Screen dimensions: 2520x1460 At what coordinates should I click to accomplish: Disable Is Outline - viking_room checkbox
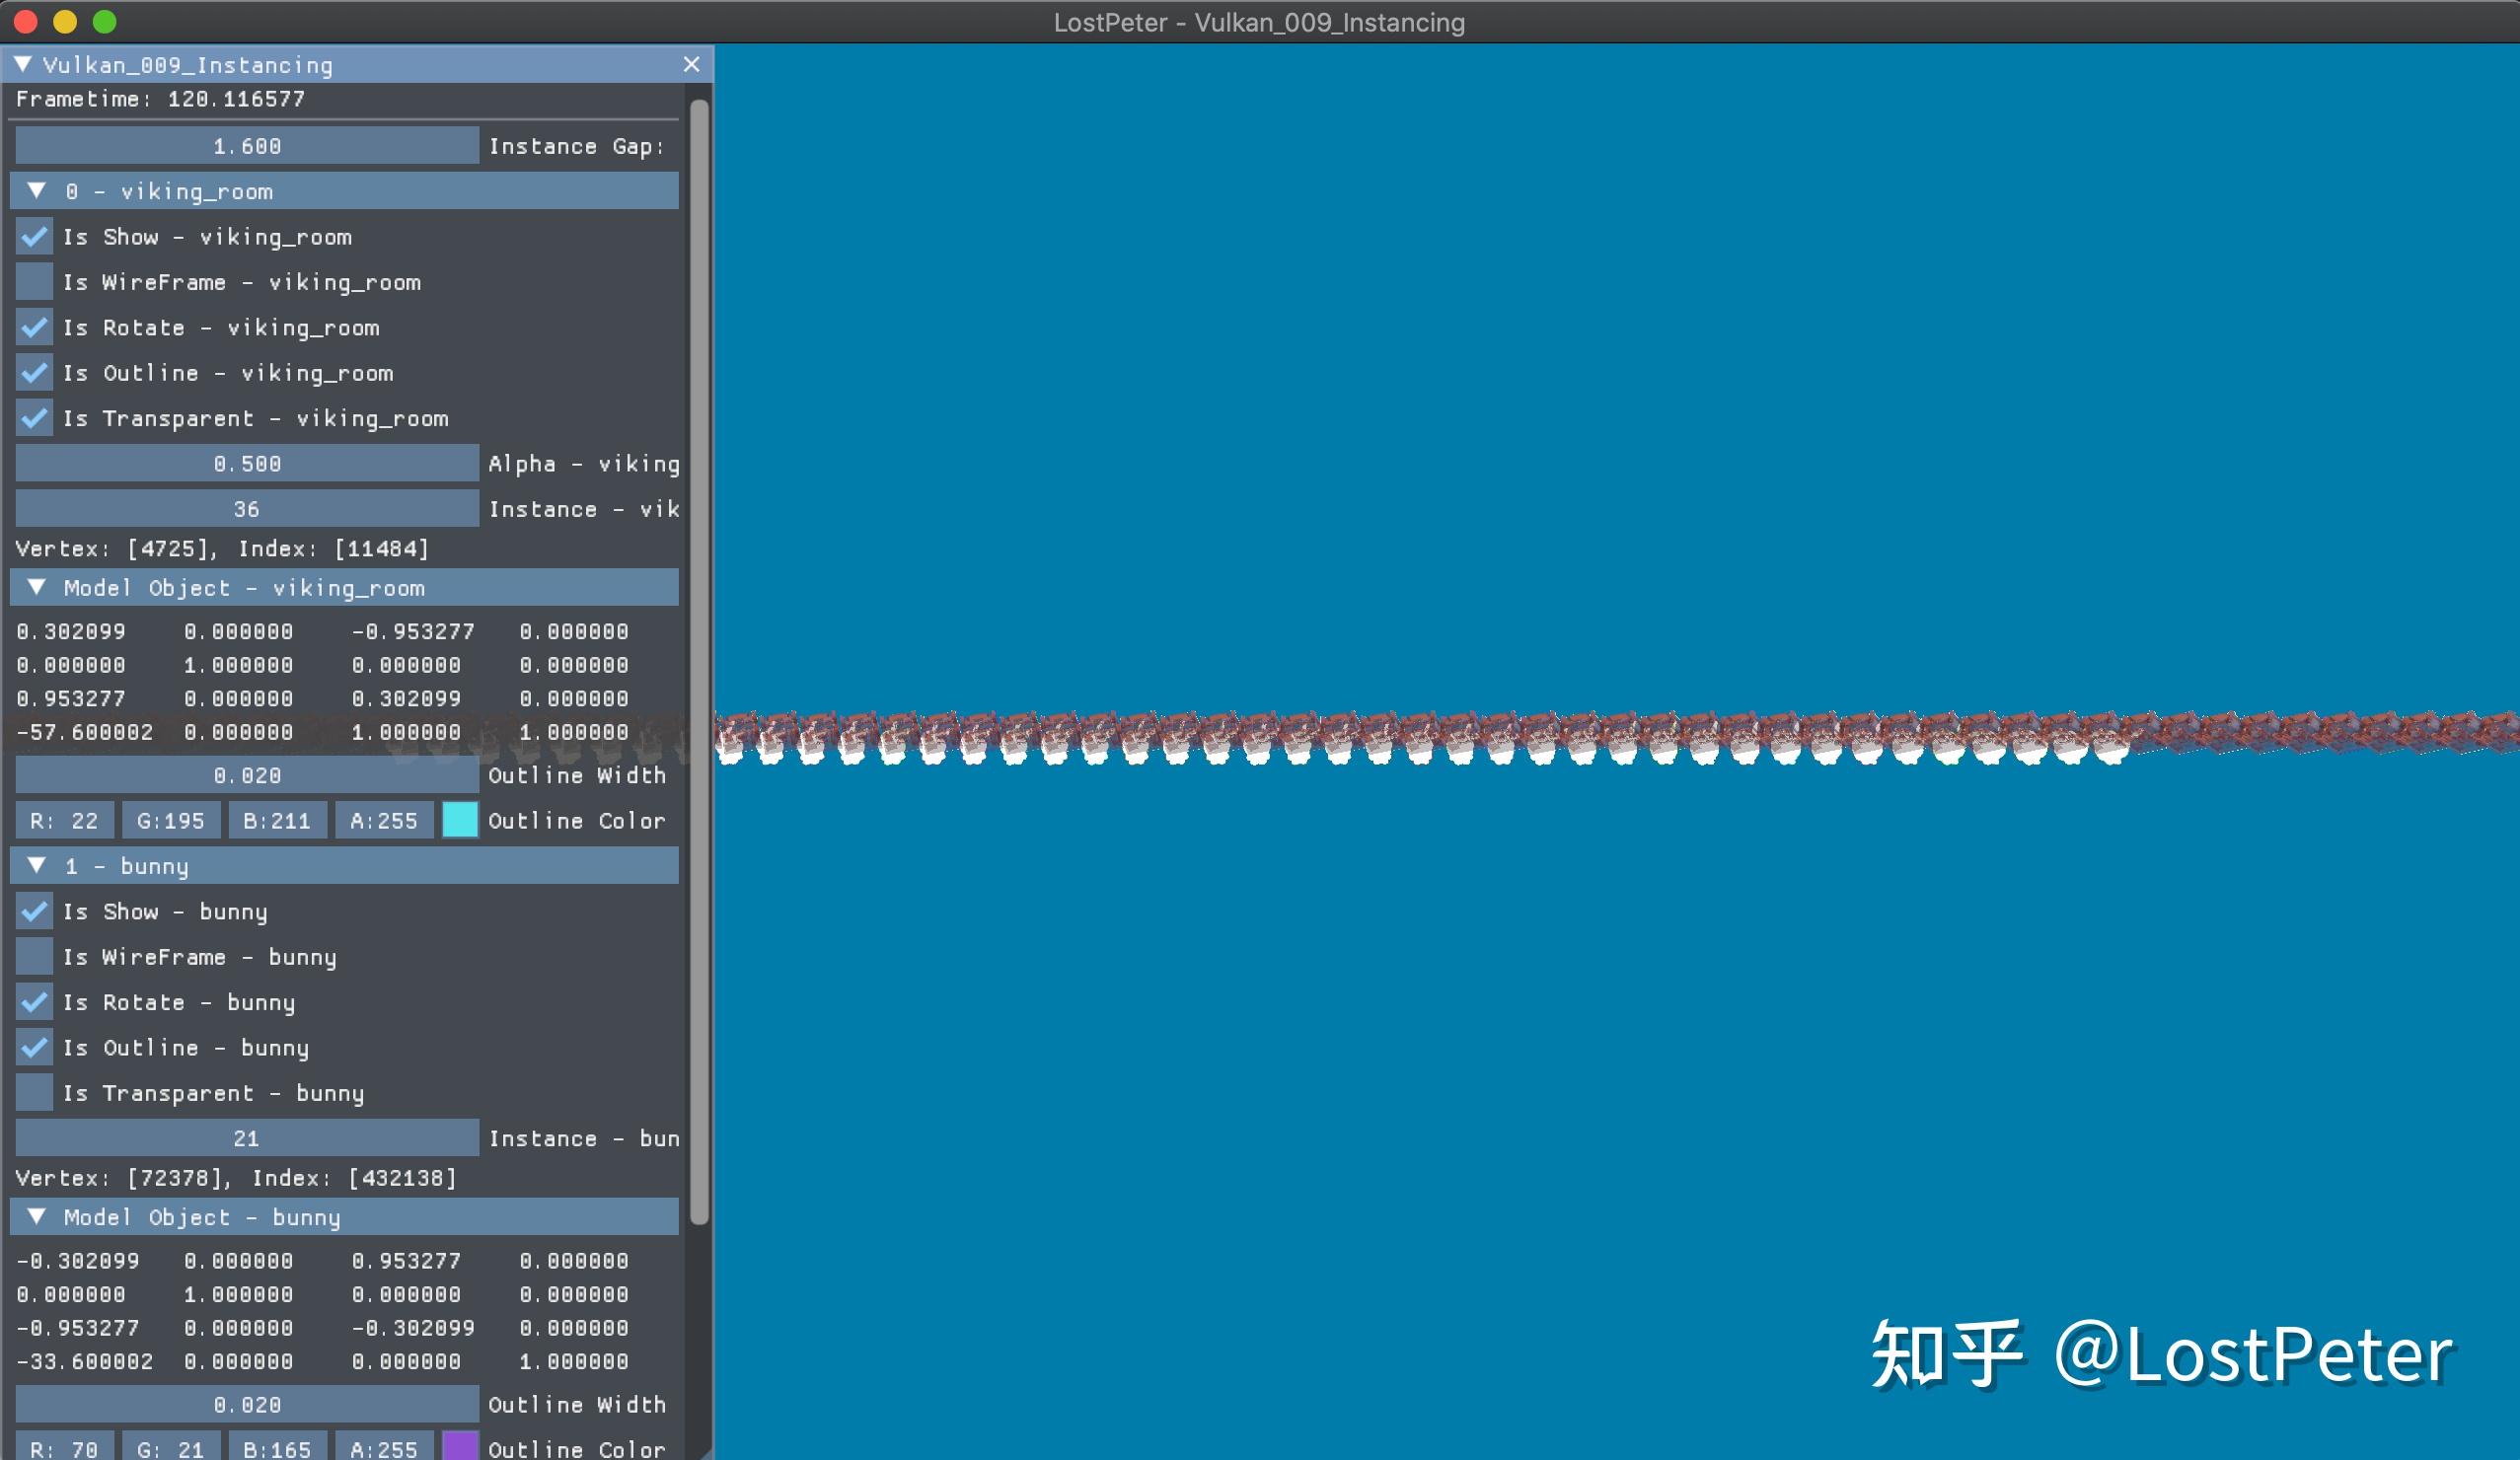35,373
